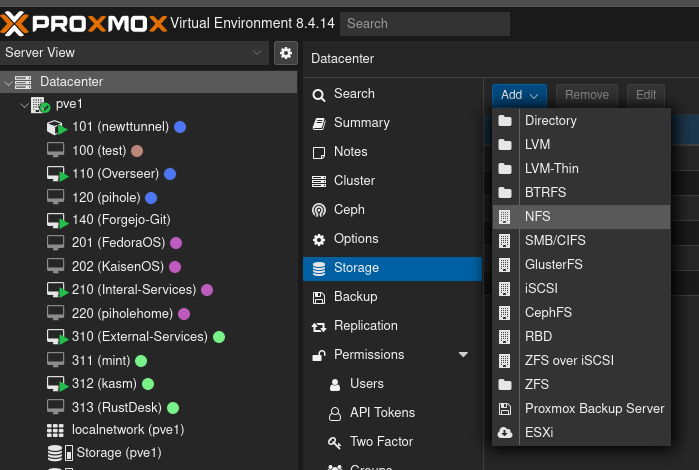
Task: Click the purple tag dot on 201 (FedoraOS)
Action: click(x=176, y=243)
